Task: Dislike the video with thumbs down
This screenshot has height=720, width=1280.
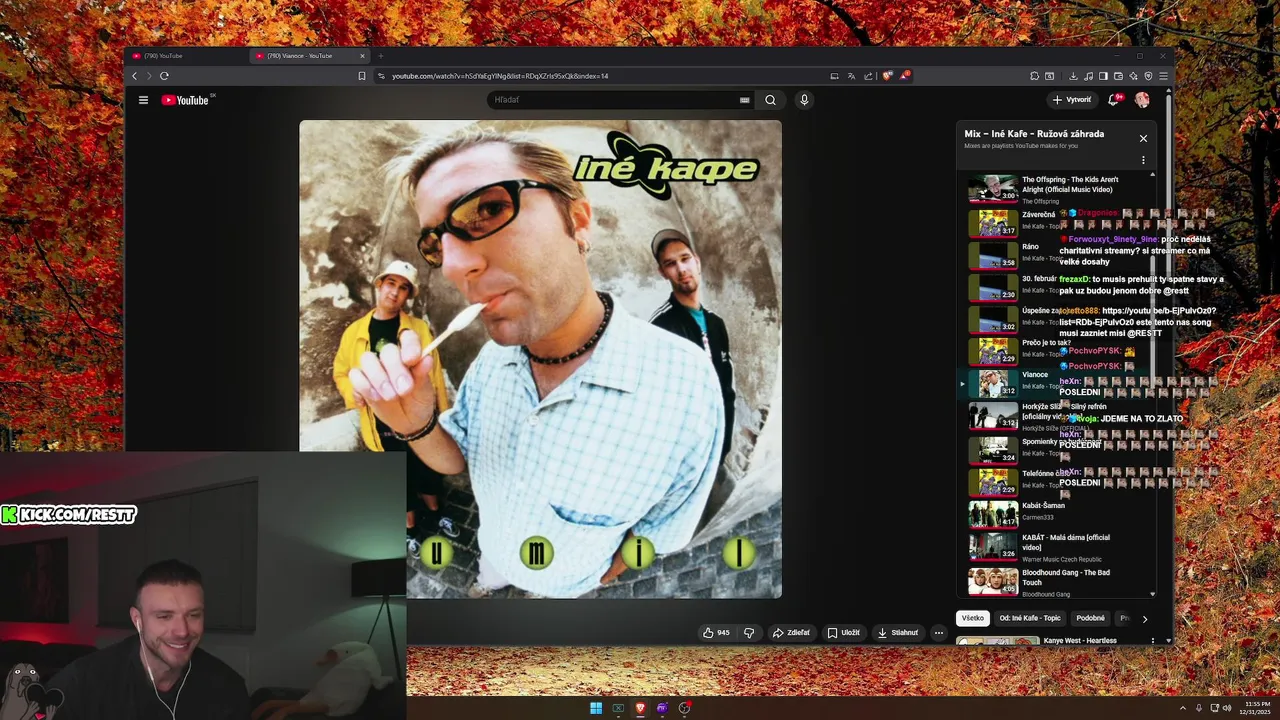Action: tap(749, 632)
